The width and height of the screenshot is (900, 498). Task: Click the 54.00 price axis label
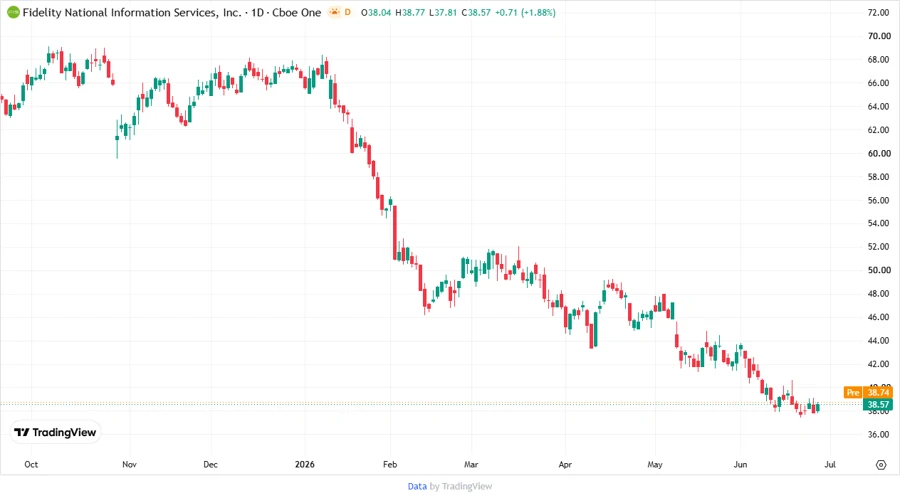pos(879,223)
